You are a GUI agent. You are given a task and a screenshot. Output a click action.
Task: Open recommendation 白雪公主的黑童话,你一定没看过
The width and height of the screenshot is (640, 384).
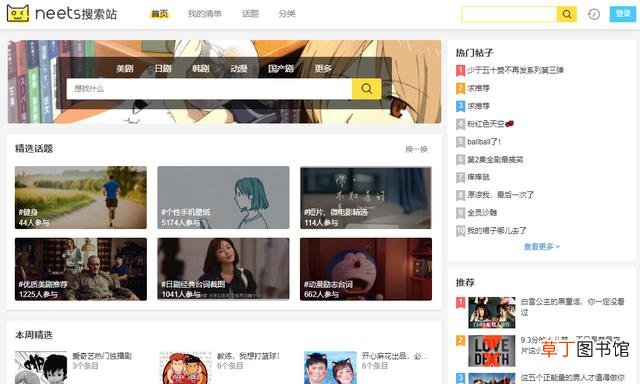click(x=572, y=307)
